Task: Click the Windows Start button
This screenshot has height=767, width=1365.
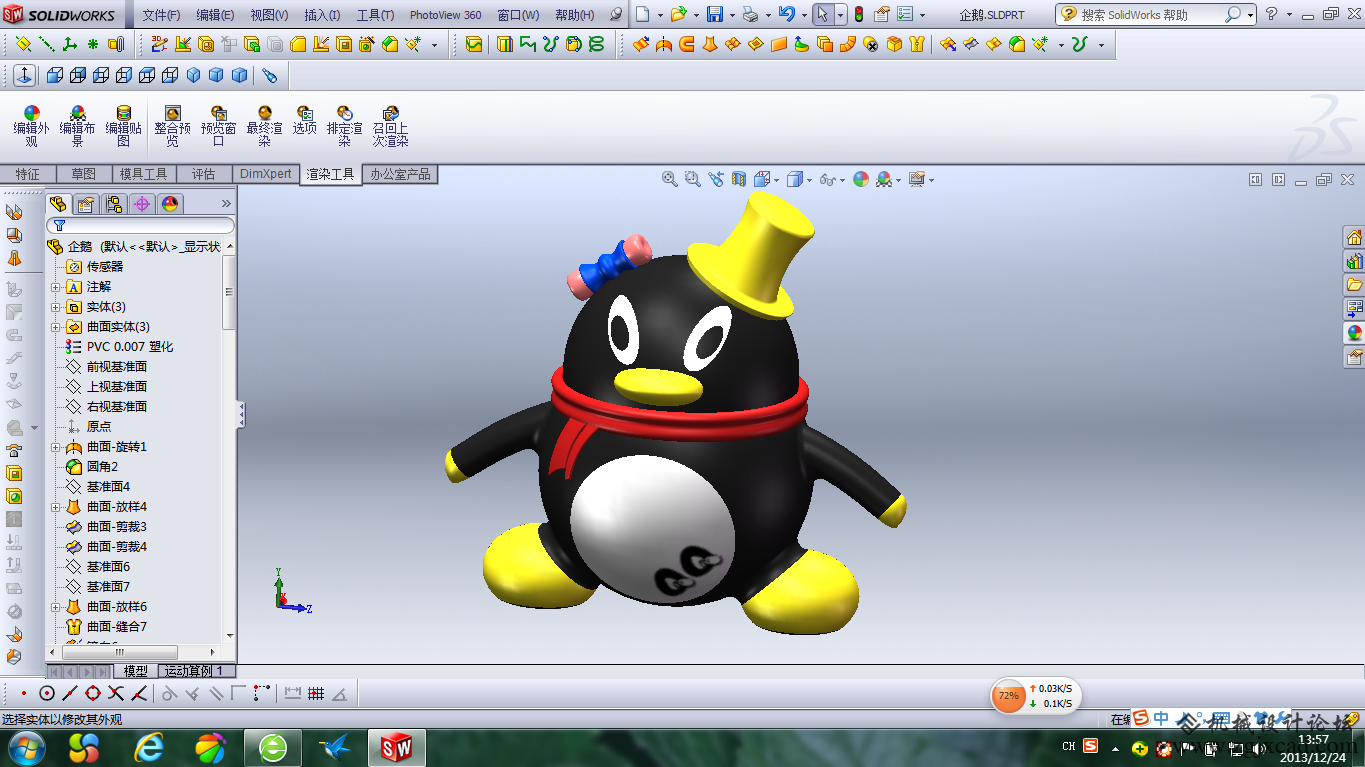Action: point(25,747)
